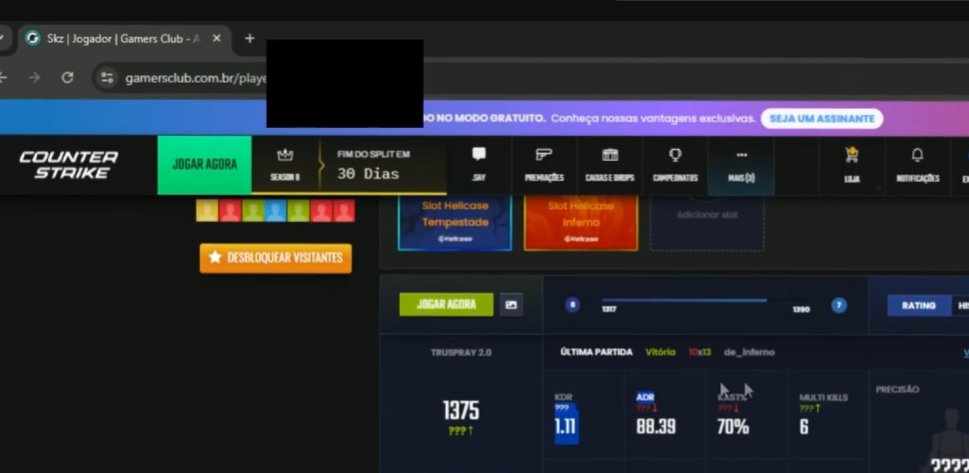Click the Precisão heading
969x473 pixels.
pos(897,389)
